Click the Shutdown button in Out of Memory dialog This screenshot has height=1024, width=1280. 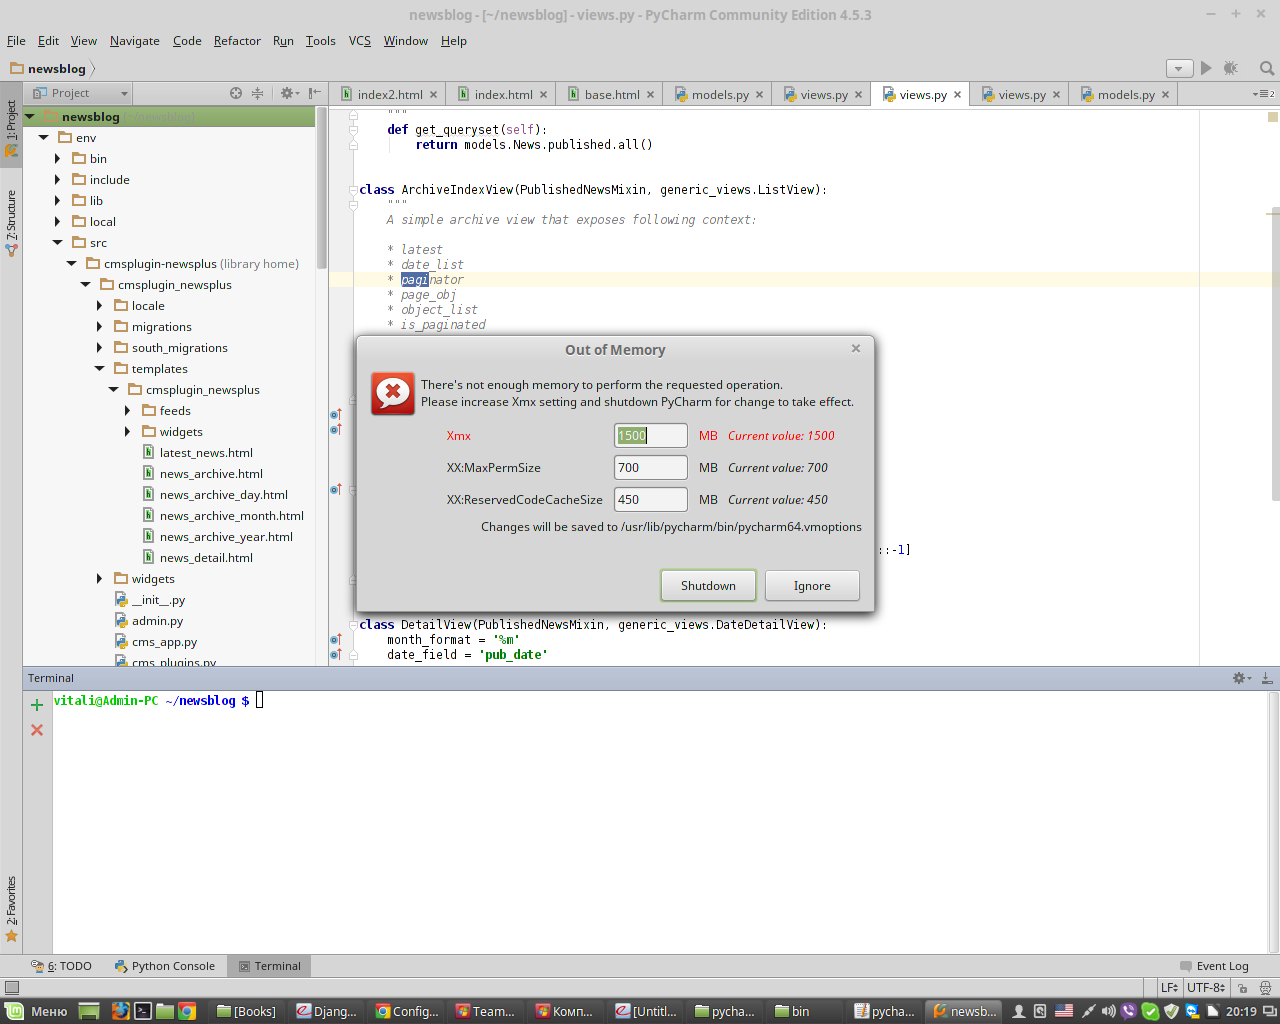(x=708, y=586)
